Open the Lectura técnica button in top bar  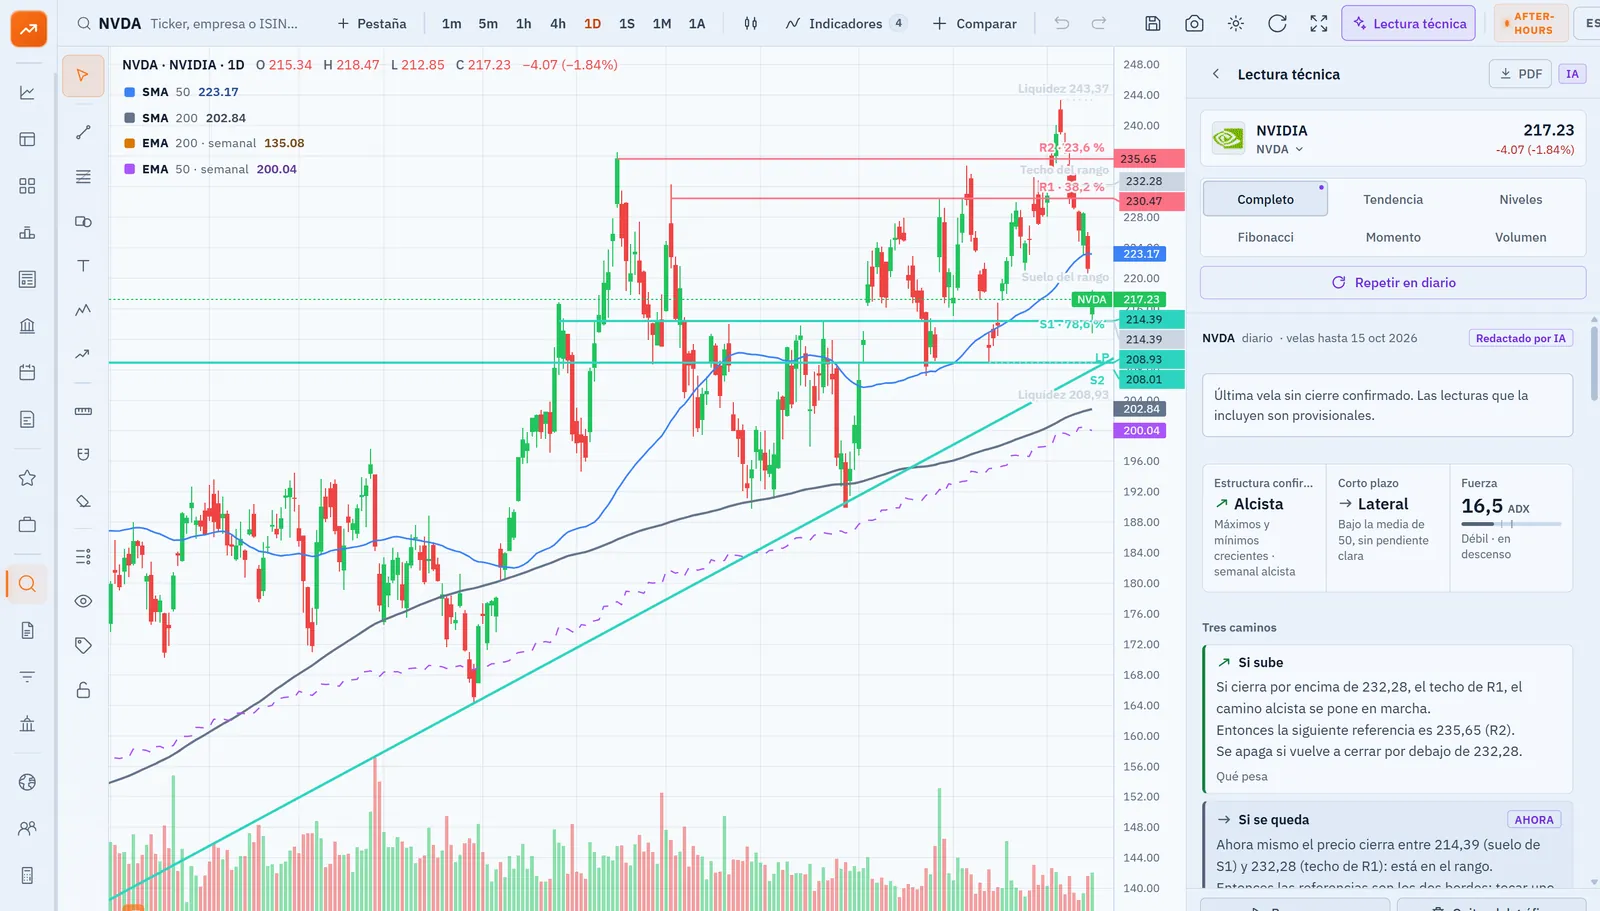click(x=1408, y=23)
